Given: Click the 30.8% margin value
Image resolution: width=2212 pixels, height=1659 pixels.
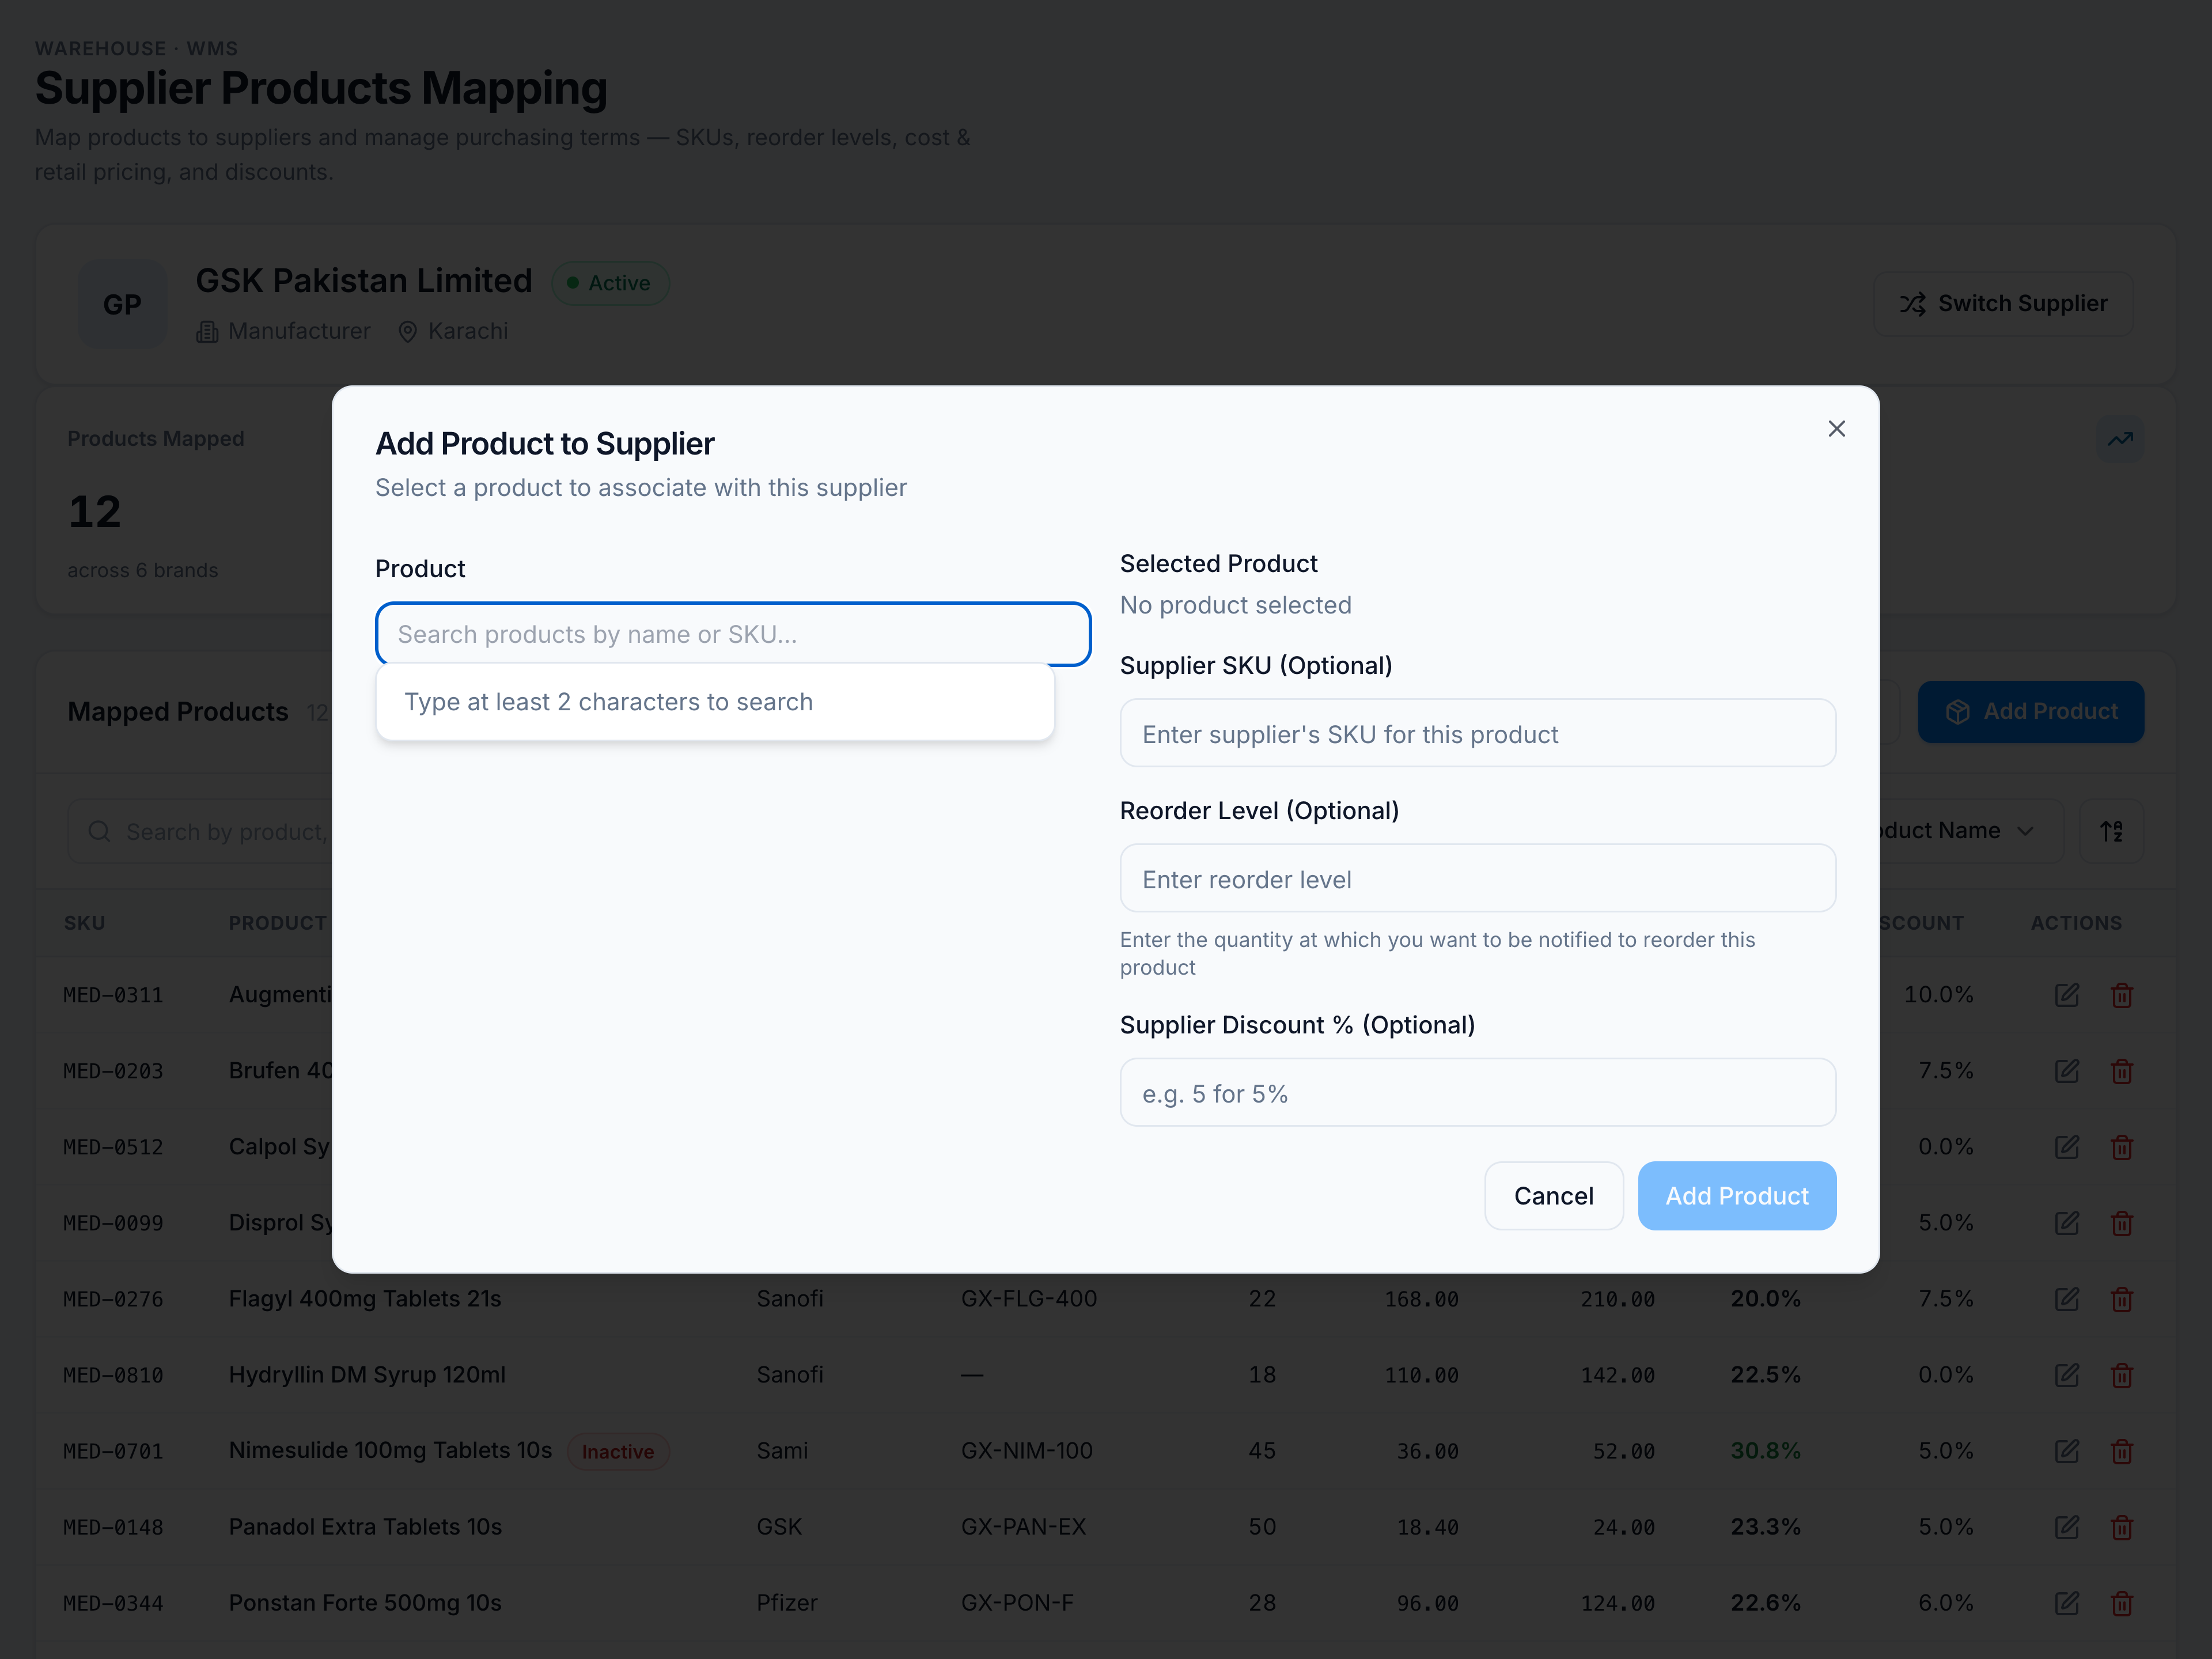Looking at the screenshot, I should [1765, 1450].
